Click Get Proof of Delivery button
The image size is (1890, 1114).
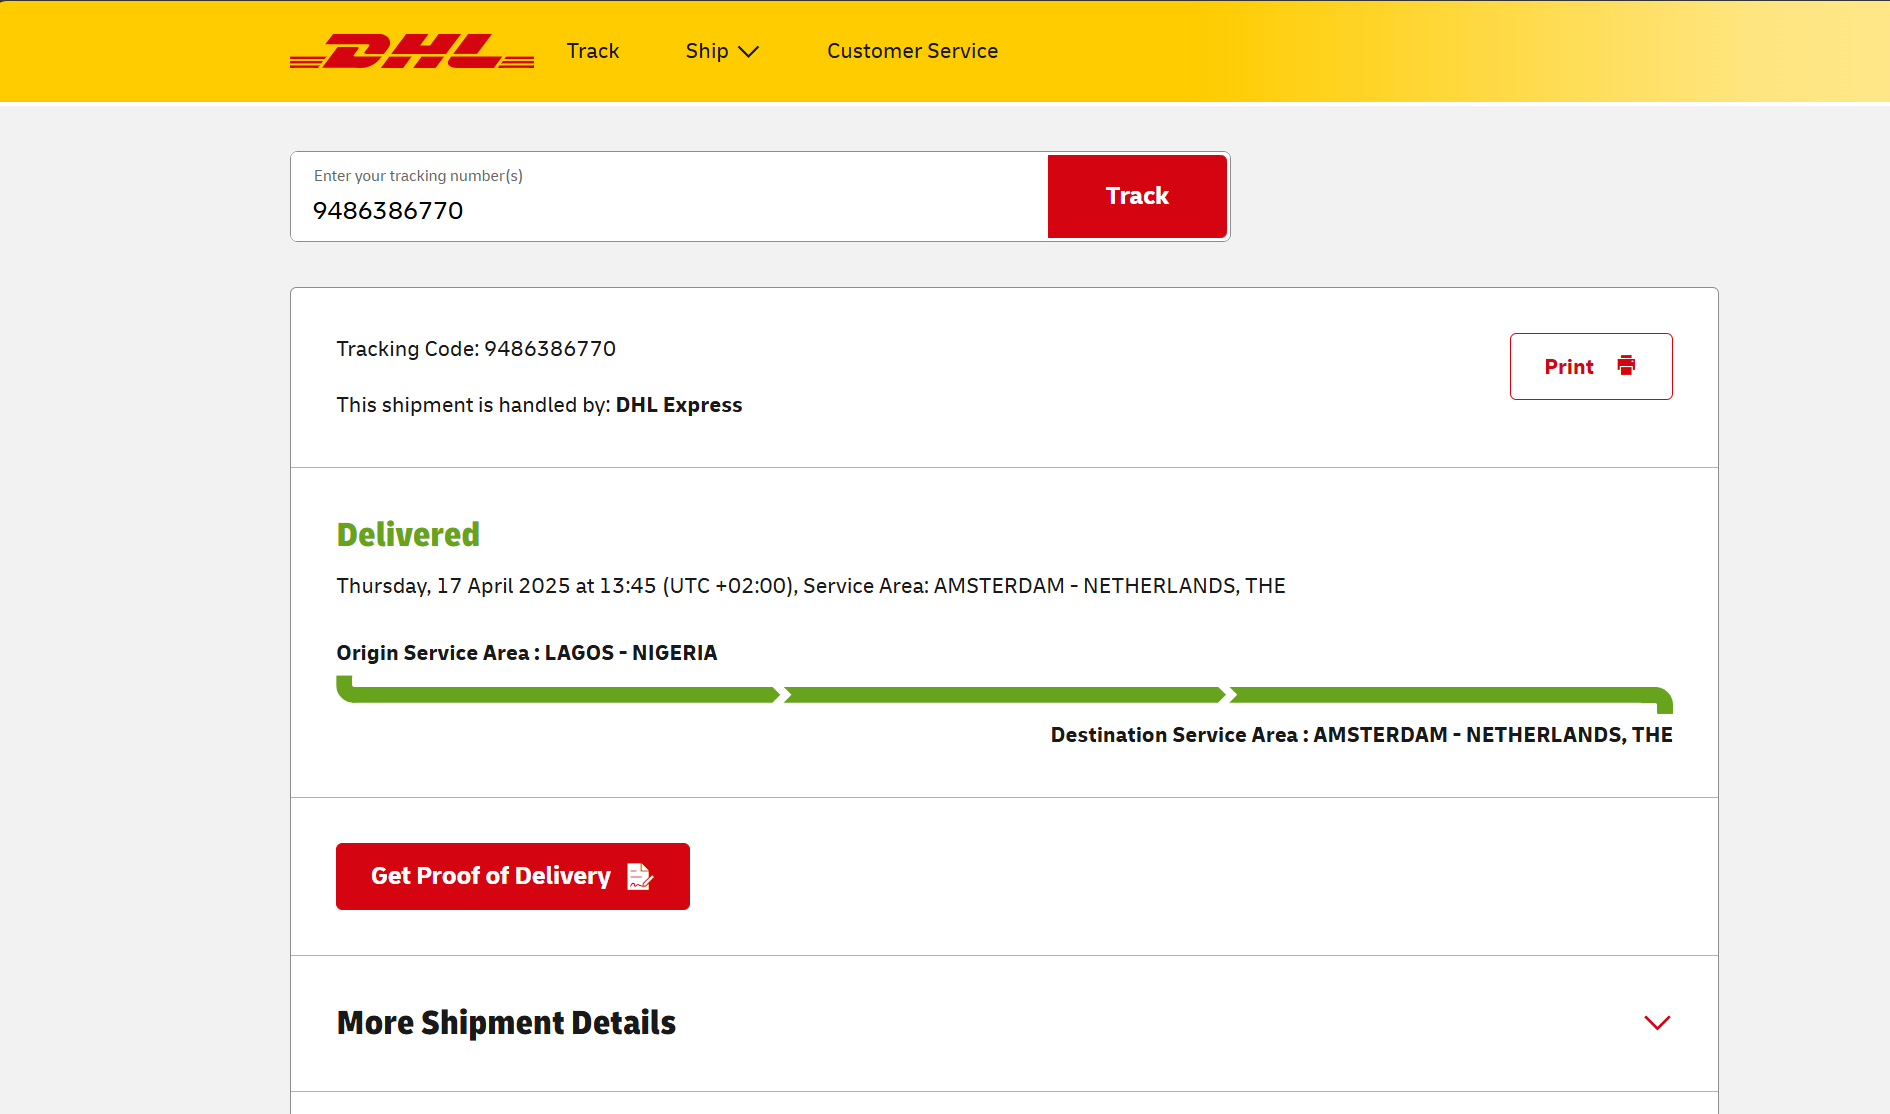[513, 876]
